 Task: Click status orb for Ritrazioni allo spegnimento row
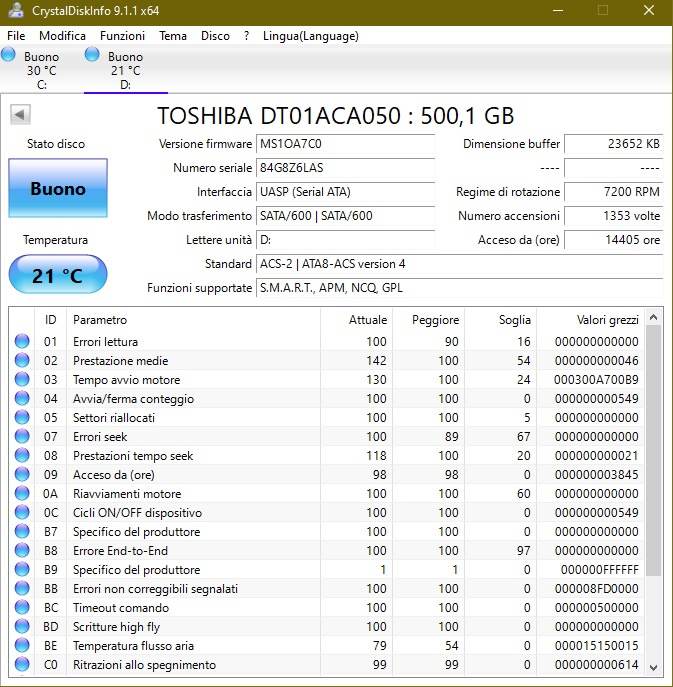[x=22, y=664]
